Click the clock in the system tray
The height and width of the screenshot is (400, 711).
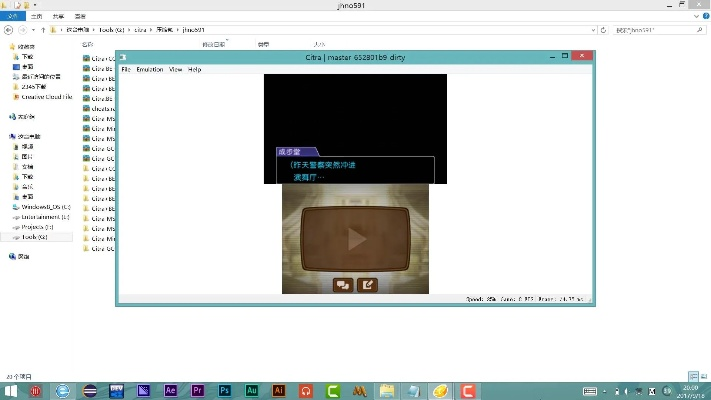tap(691, 390)
